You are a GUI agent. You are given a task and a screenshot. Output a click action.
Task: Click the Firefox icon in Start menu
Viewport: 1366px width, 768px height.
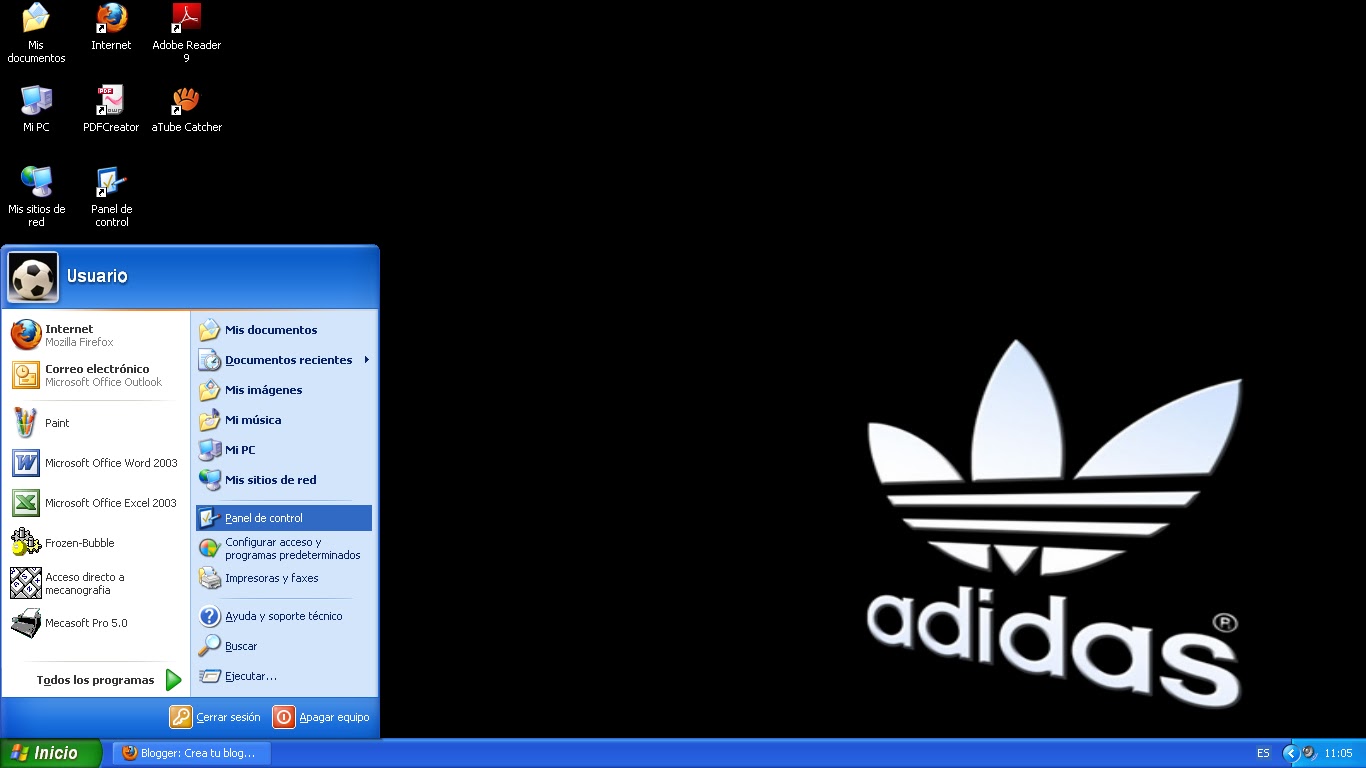click(x=26, y=335)
